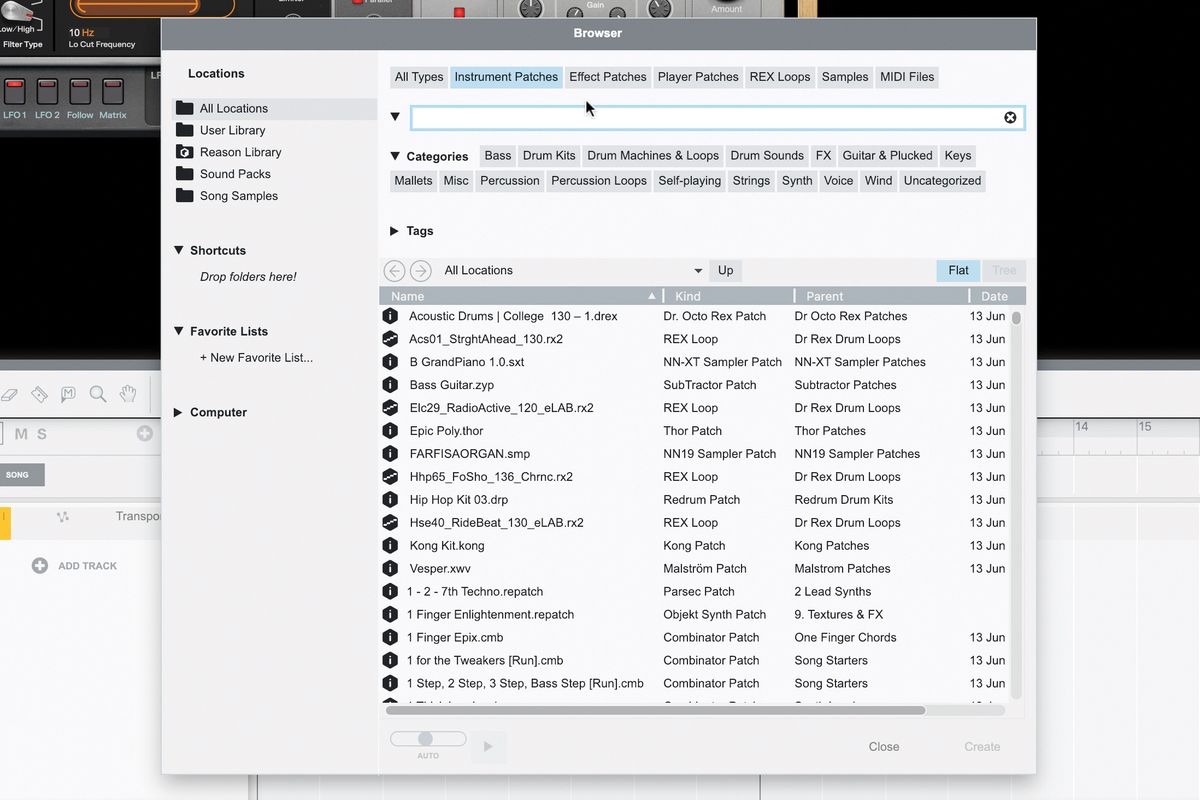Switch the list to Tree view
The width and height of the screenshot is (1200, 800).
pos(1004,270)
